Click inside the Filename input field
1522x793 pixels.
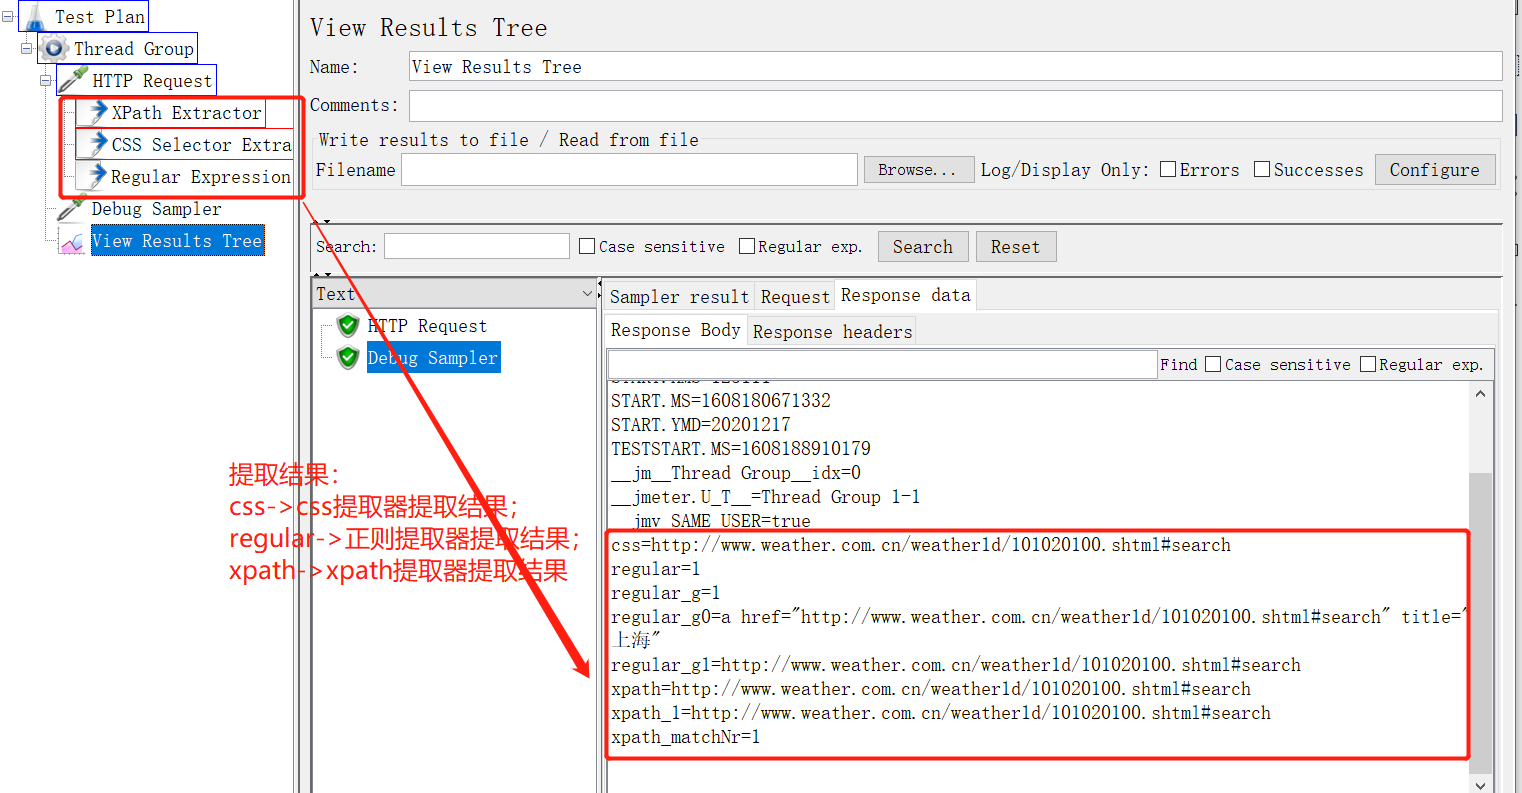628,169
